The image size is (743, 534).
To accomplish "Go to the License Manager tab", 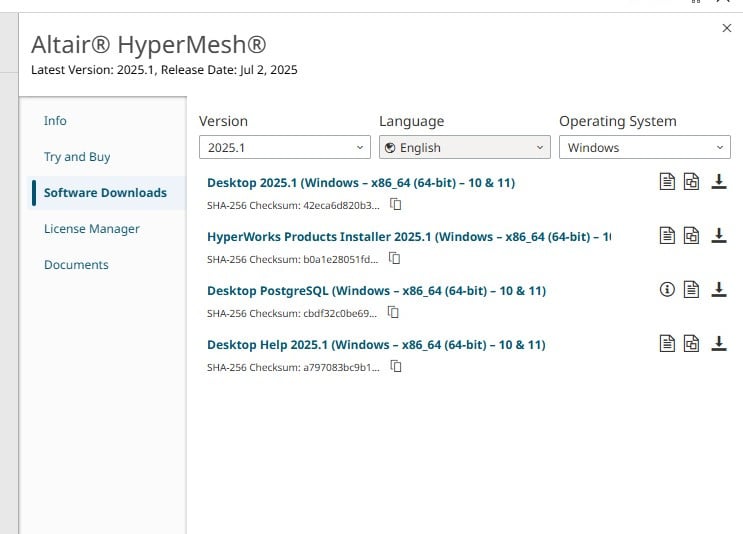I will coord(91,229).
